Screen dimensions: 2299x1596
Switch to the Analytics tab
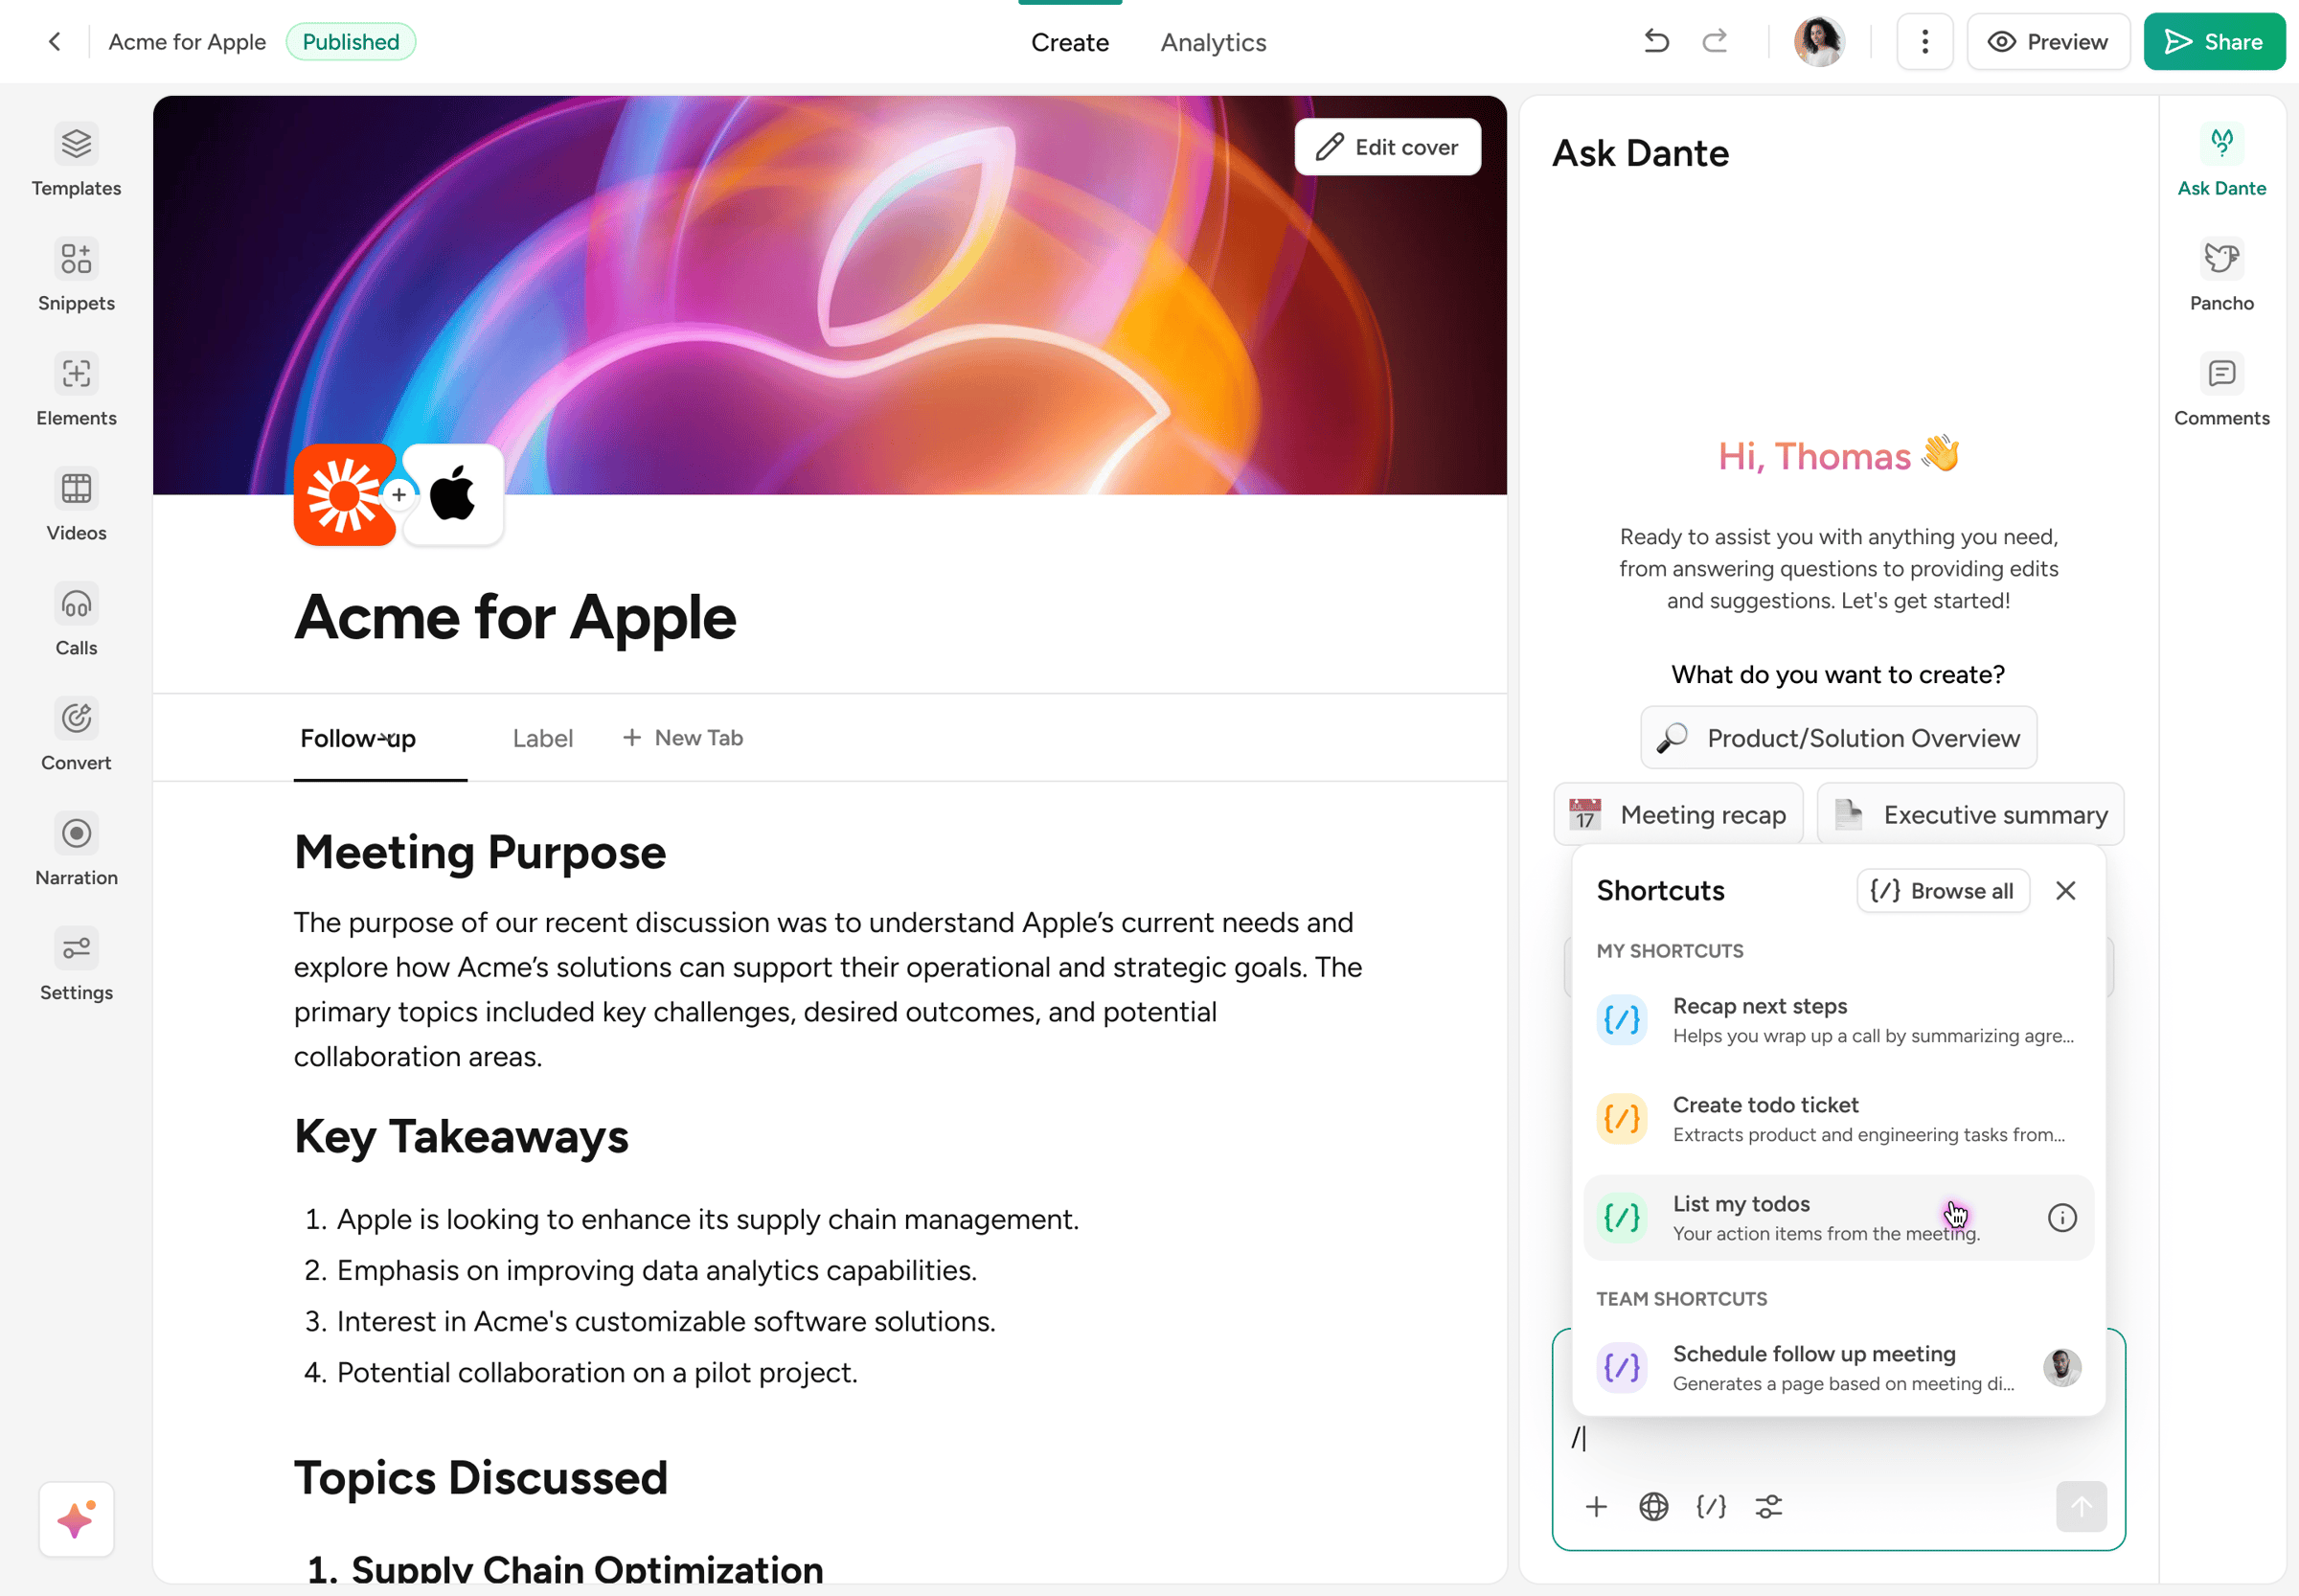tap(1213, 42)
